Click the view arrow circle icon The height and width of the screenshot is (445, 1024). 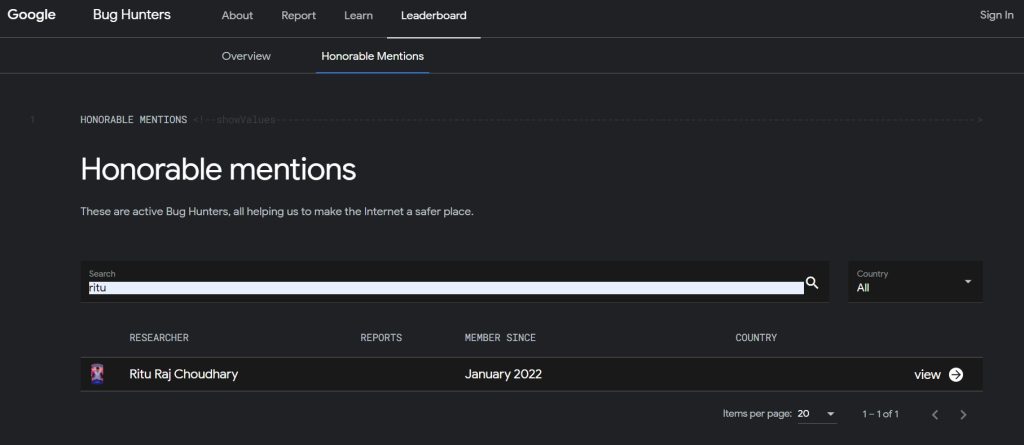pyautogui.click(x=956, y=374)
